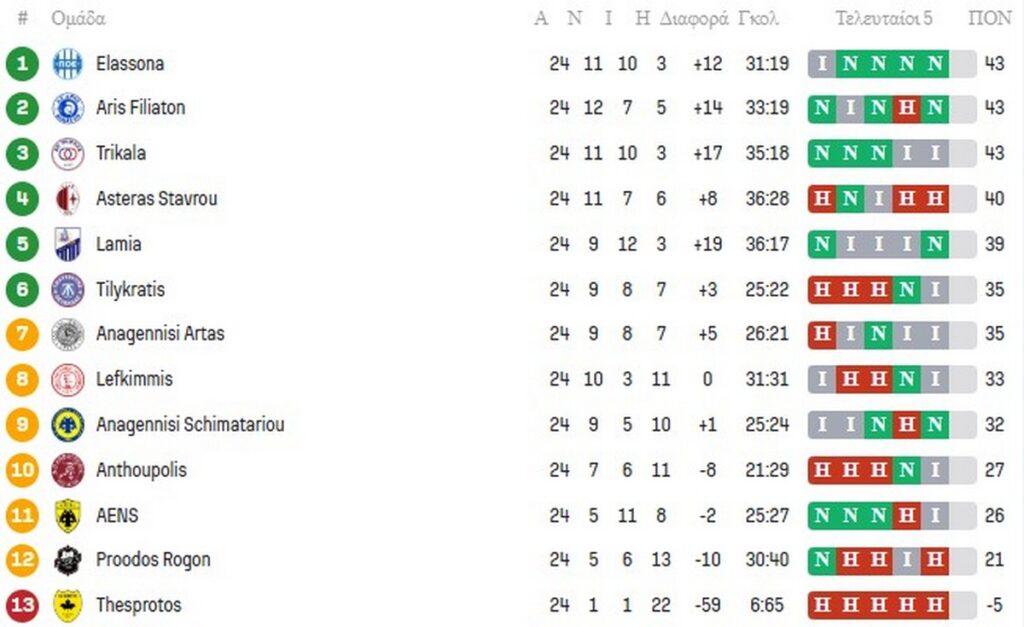
Task: Open the Anthoupolis team page
Action: [x=141, y=470]
